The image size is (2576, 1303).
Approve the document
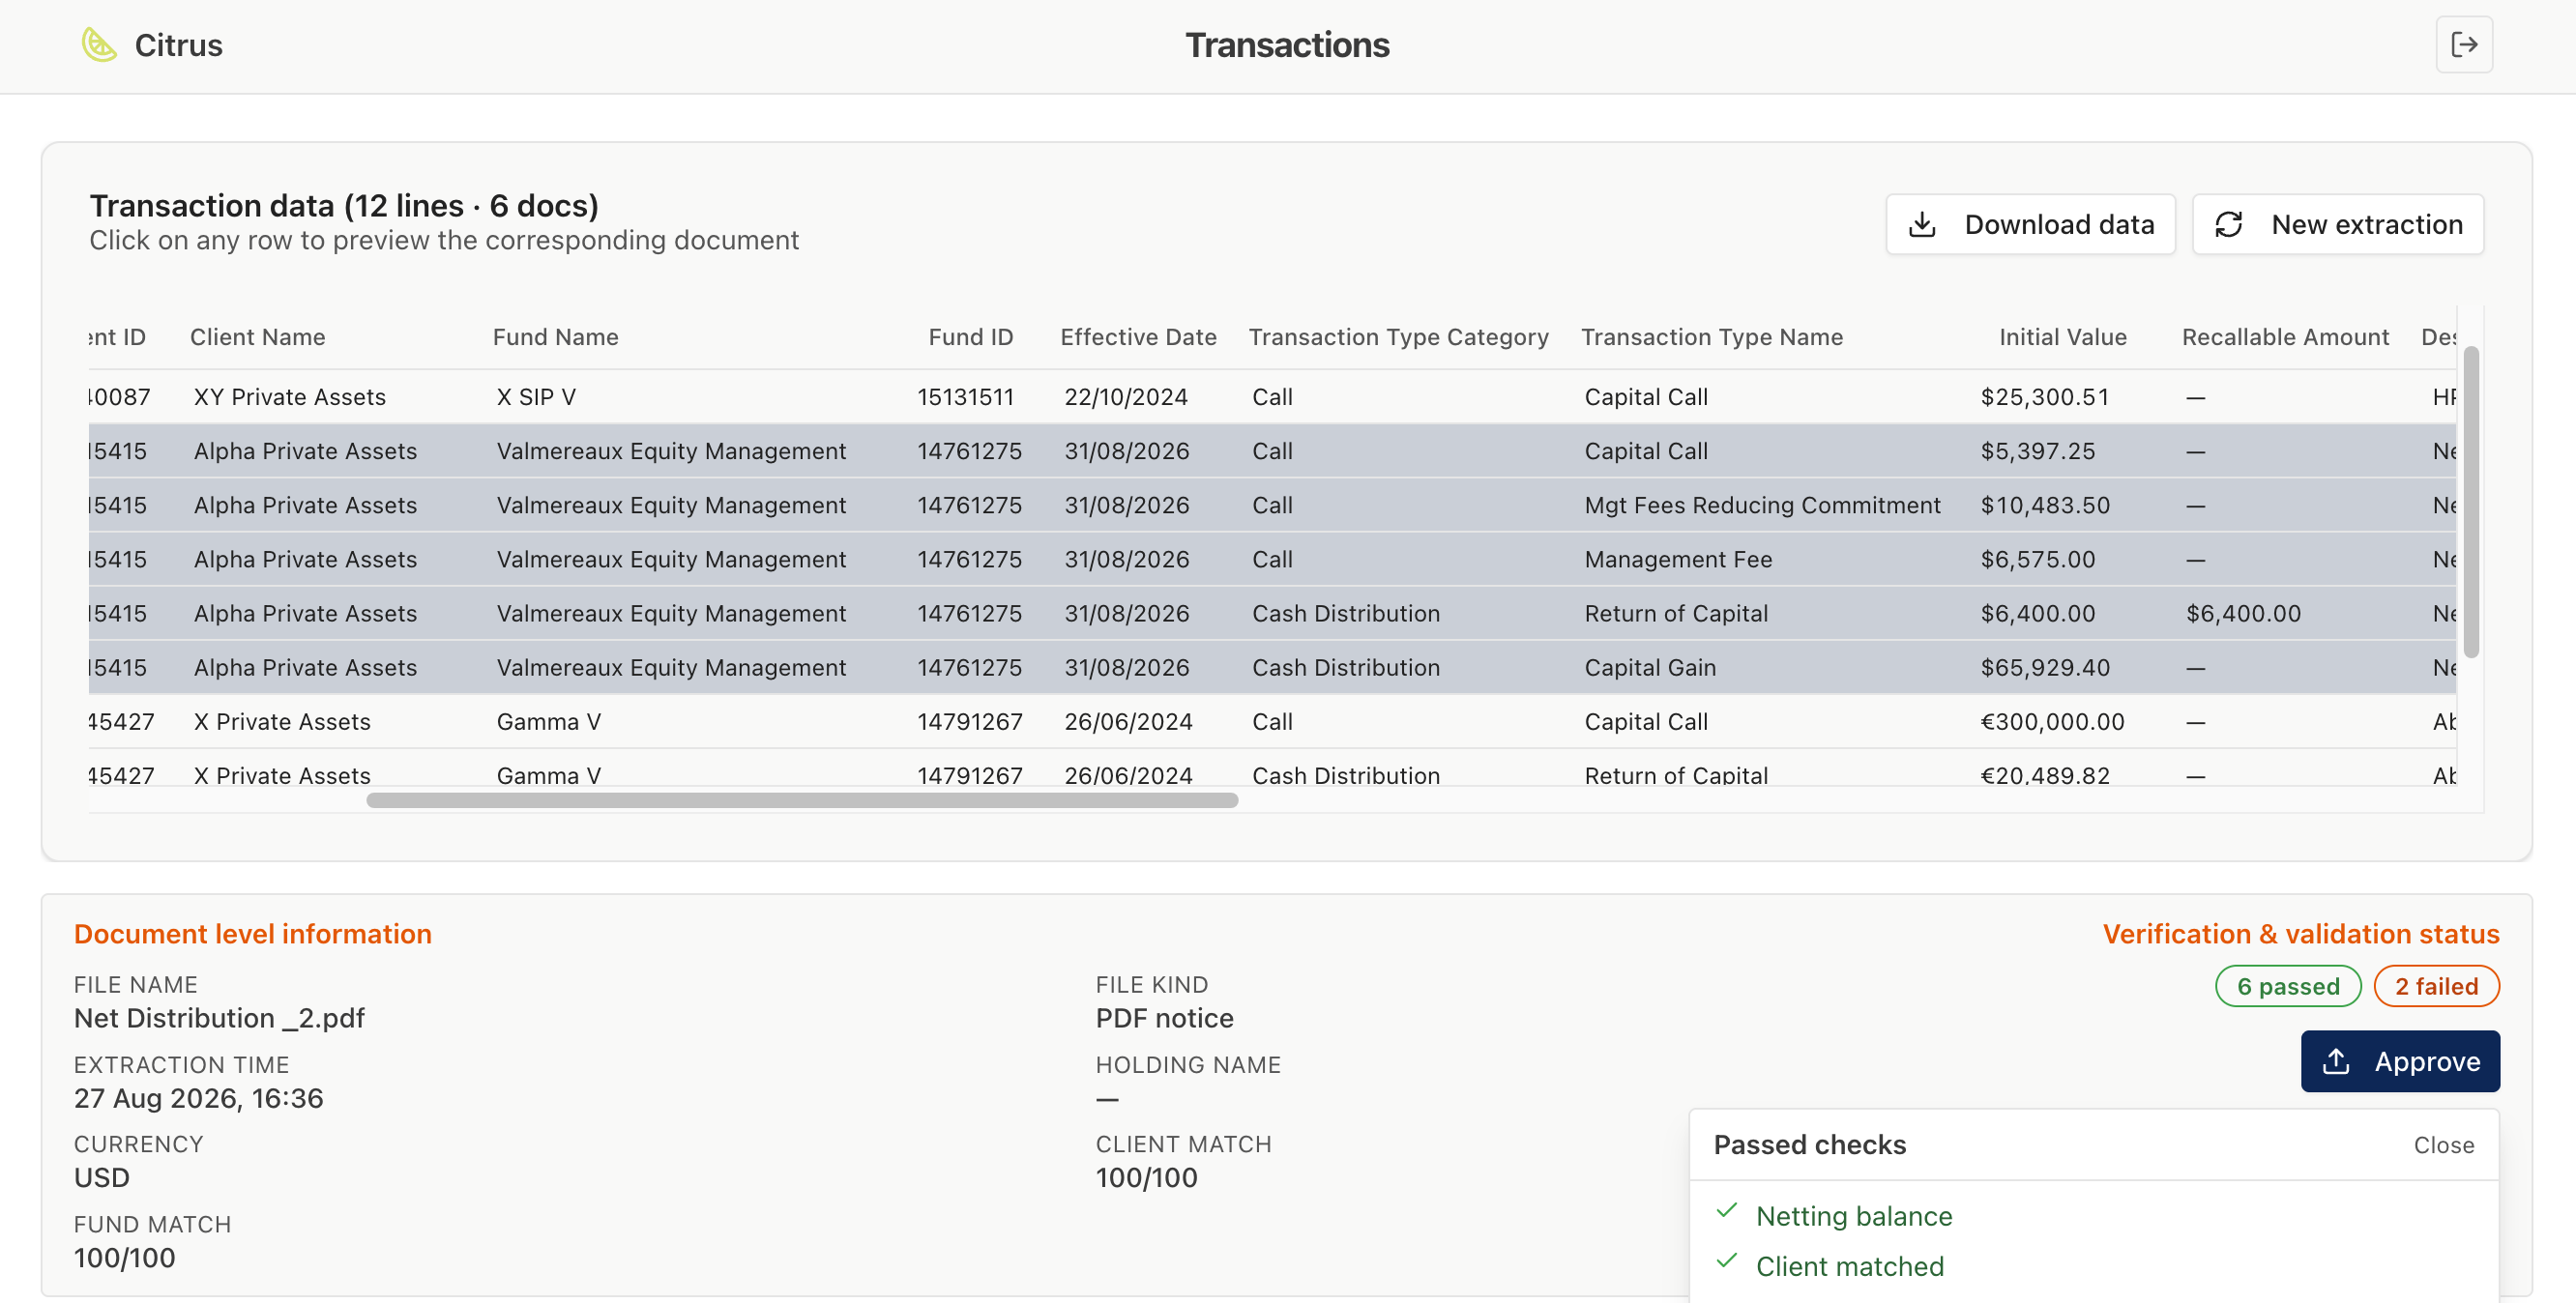click(2400, 1061)
